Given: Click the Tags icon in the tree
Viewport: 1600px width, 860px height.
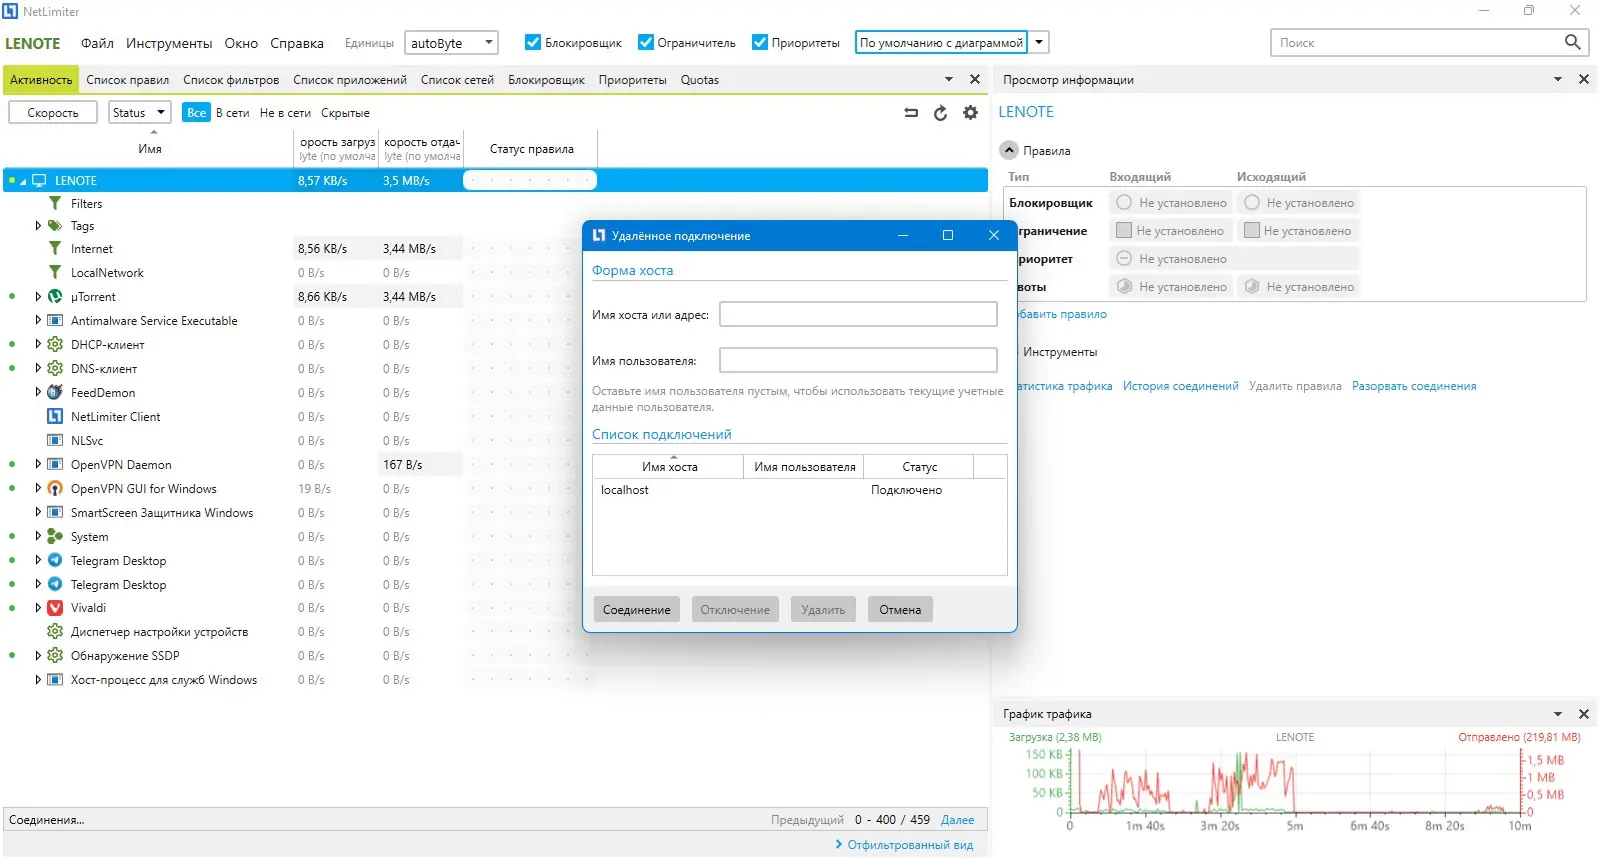Looking at the screenshot, I should (55, 226).
